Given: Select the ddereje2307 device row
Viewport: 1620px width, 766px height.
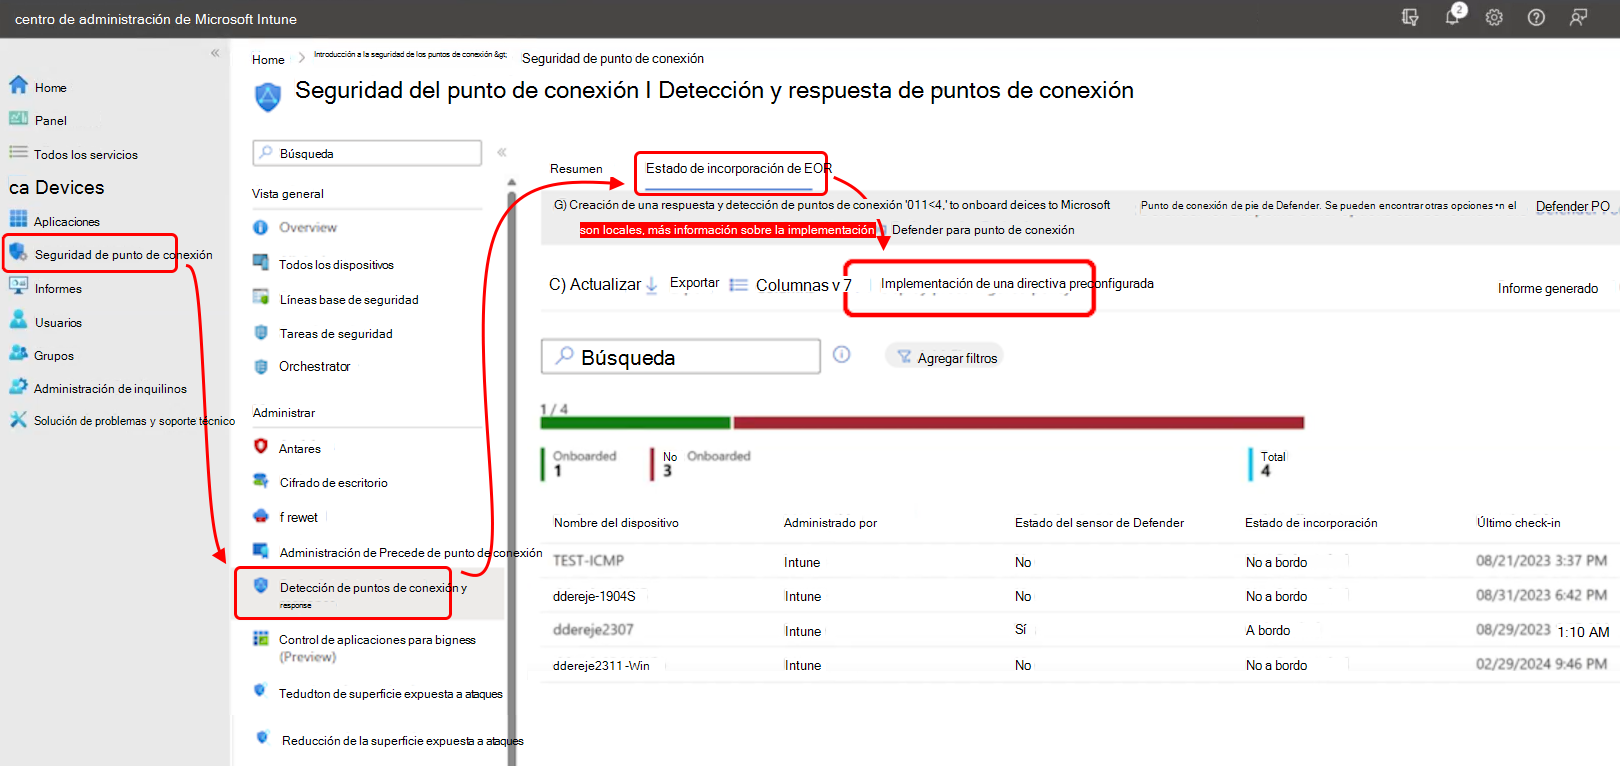Looking at the screenshot, I should [1080, 630].
